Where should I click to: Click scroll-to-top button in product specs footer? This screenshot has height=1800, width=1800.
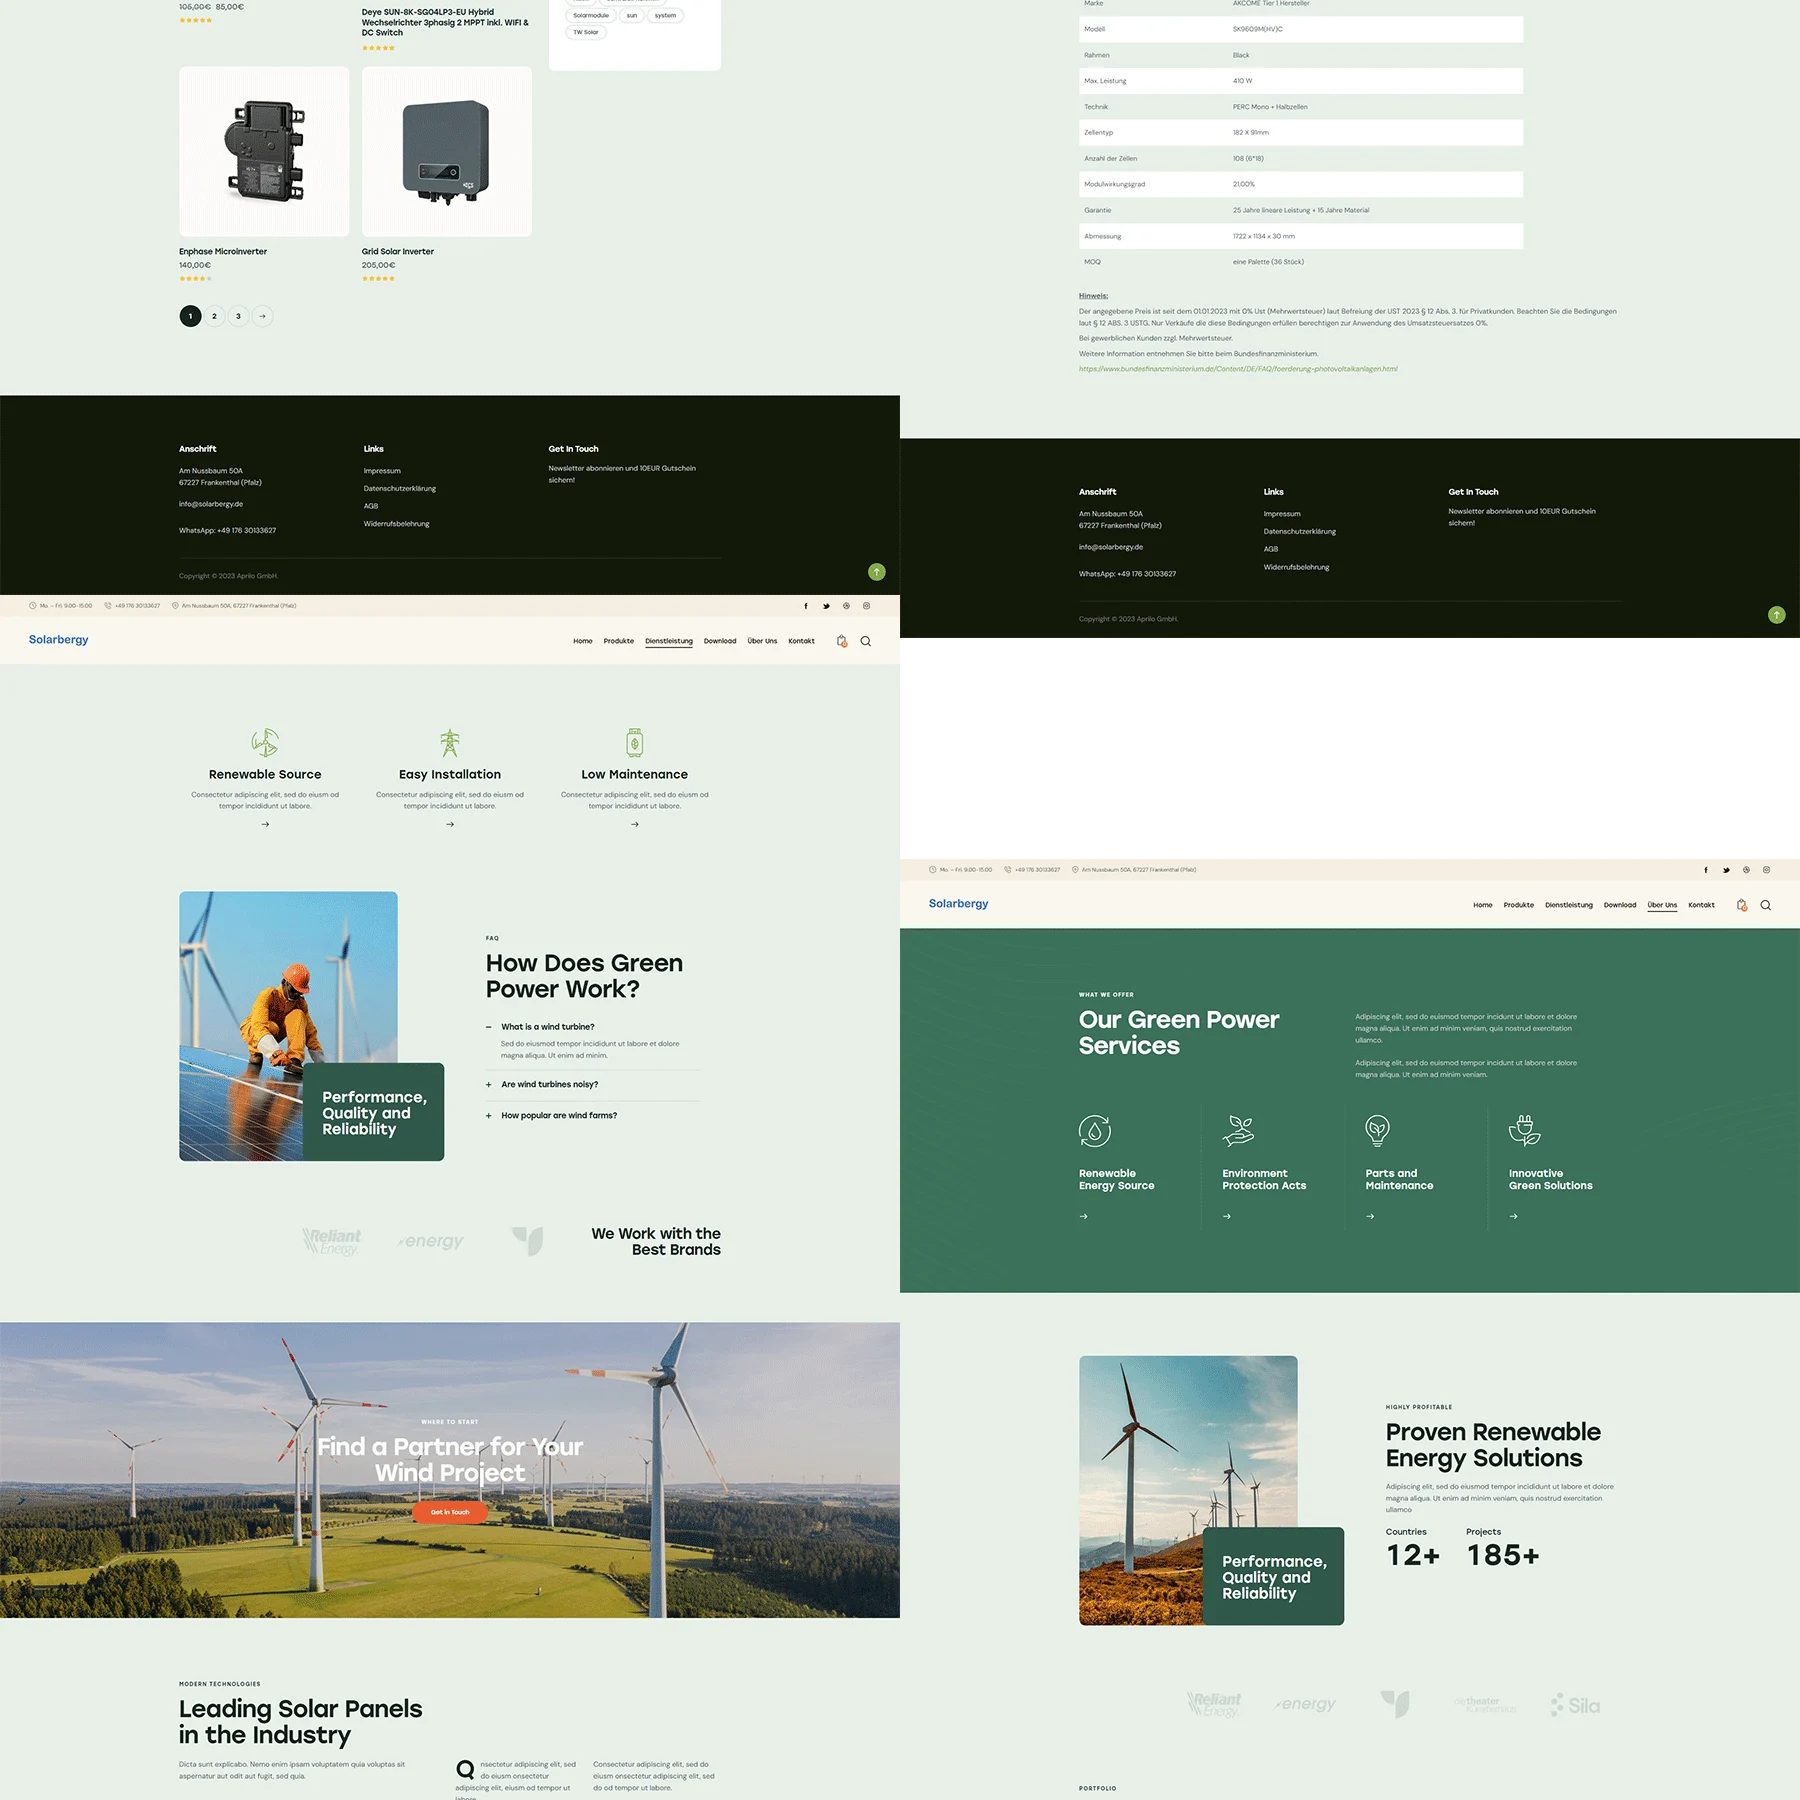pyautogui.click(x=1777, y=615)
